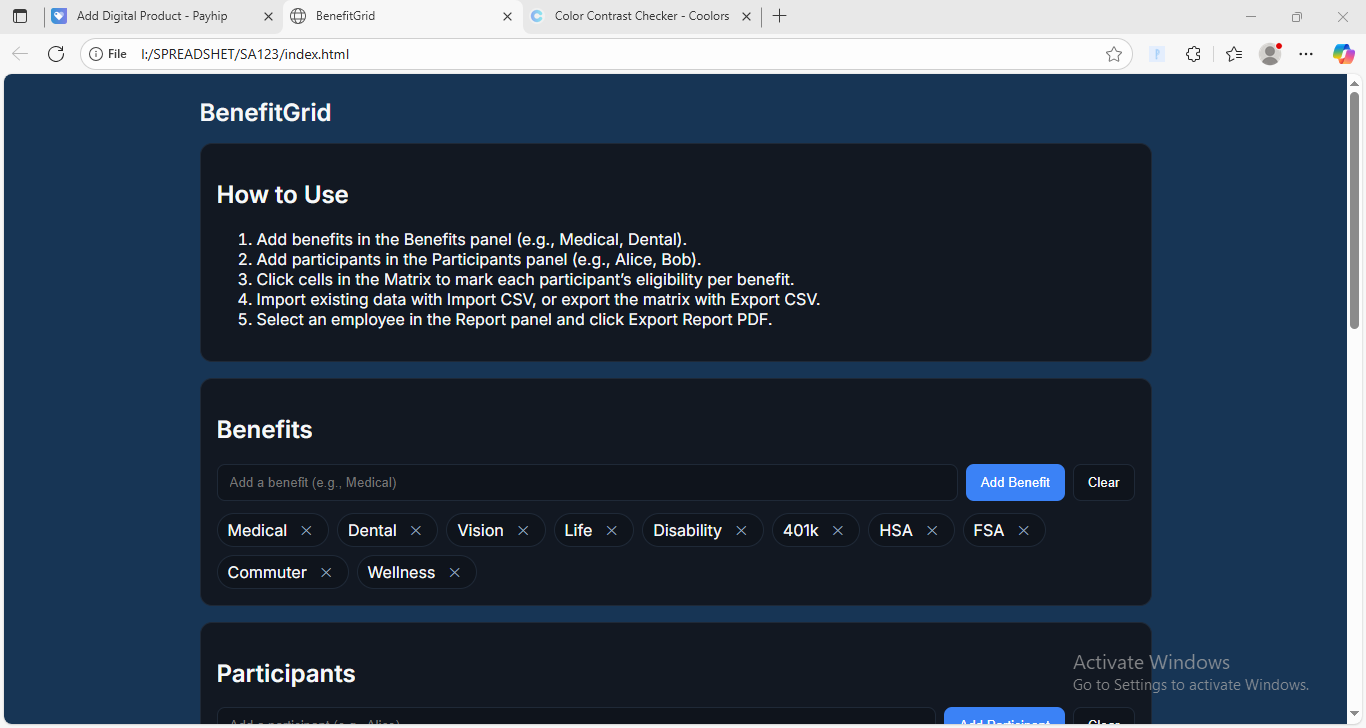Switch to the Color Contrast Checker - Coolors tab
This screenshot has height=728, width=1366.
pyautogui.click(x=642, y=16)
